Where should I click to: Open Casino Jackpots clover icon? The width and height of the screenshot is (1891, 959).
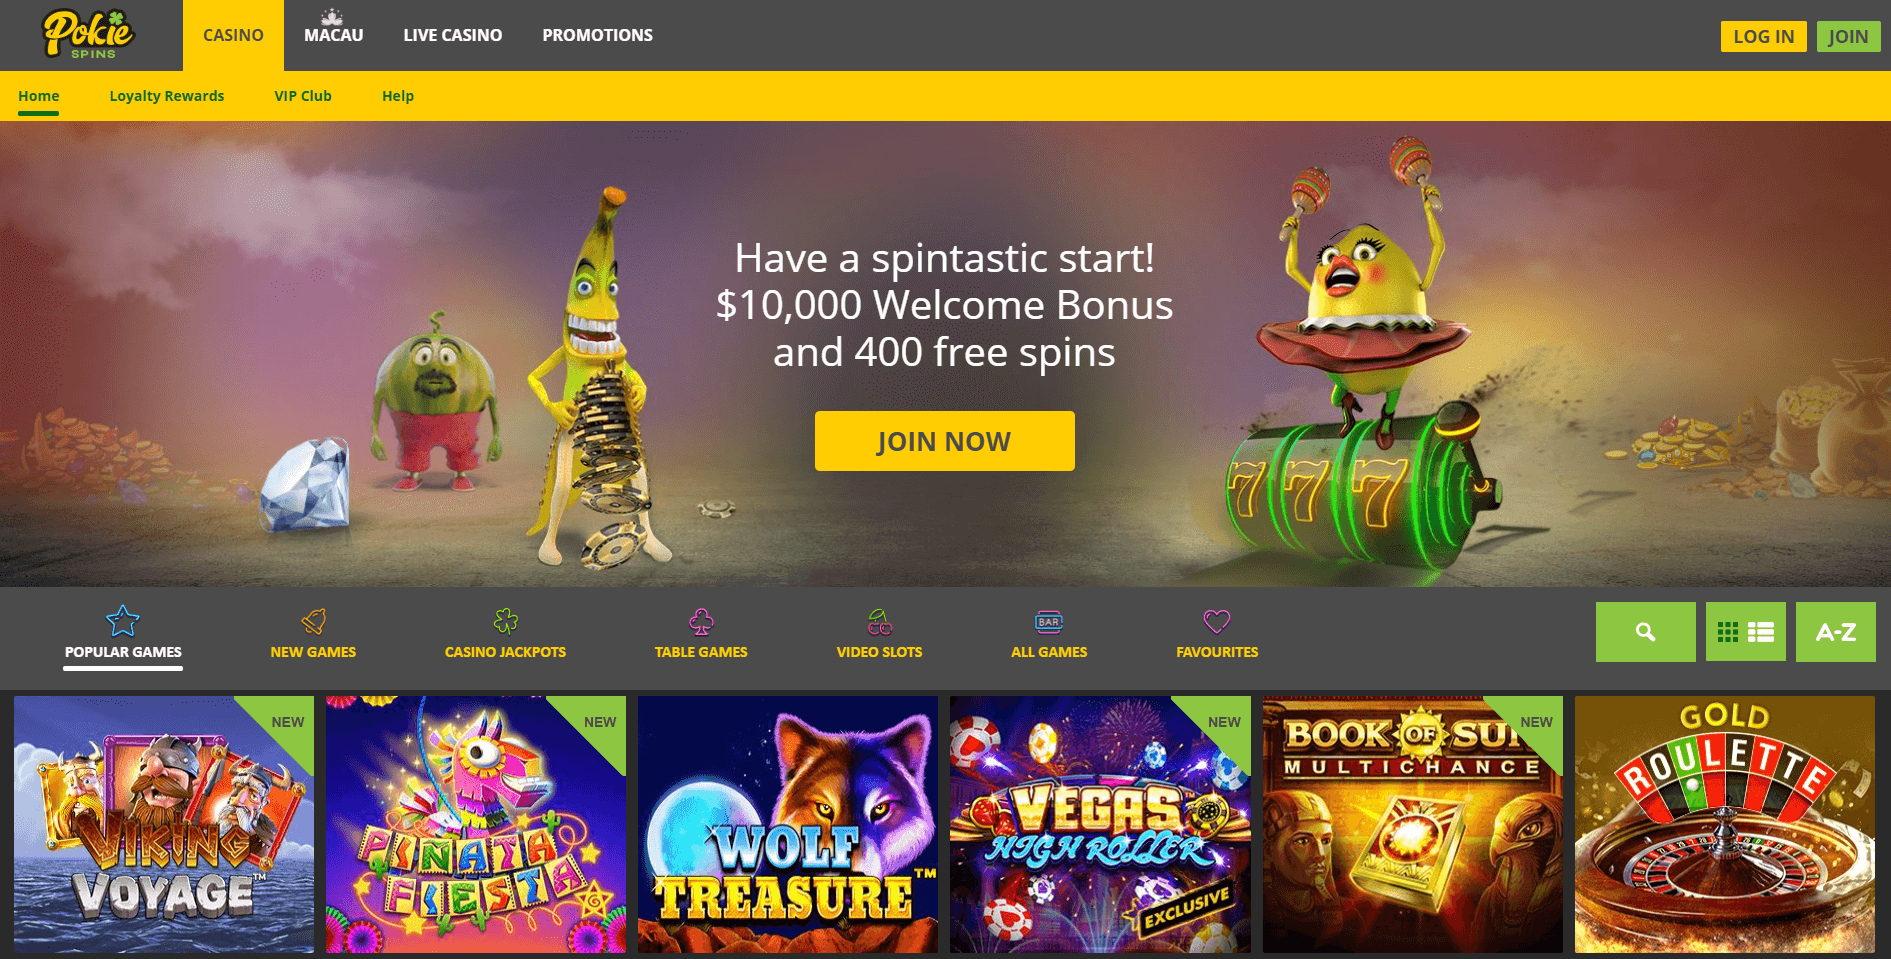point(505,621)
